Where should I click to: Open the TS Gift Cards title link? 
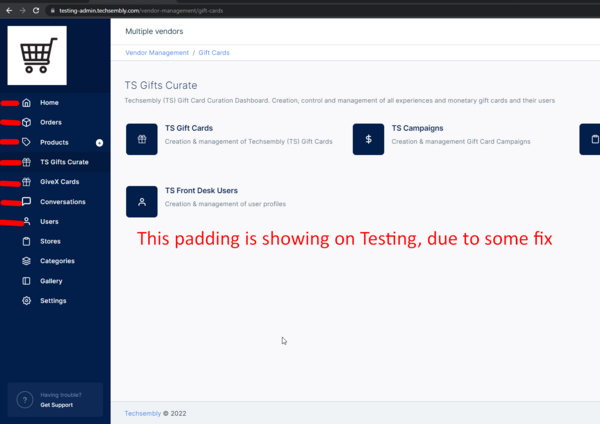click(x=189, y=128)
